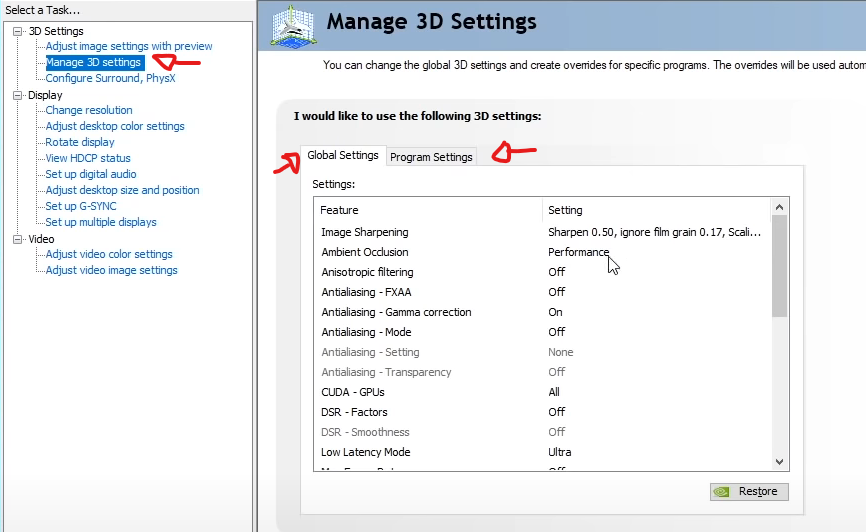The height and width of the screenshot is (532, 866).
Task: Select Change resolution in Display section
Action: pyautogui.click(x=89, y=110)
